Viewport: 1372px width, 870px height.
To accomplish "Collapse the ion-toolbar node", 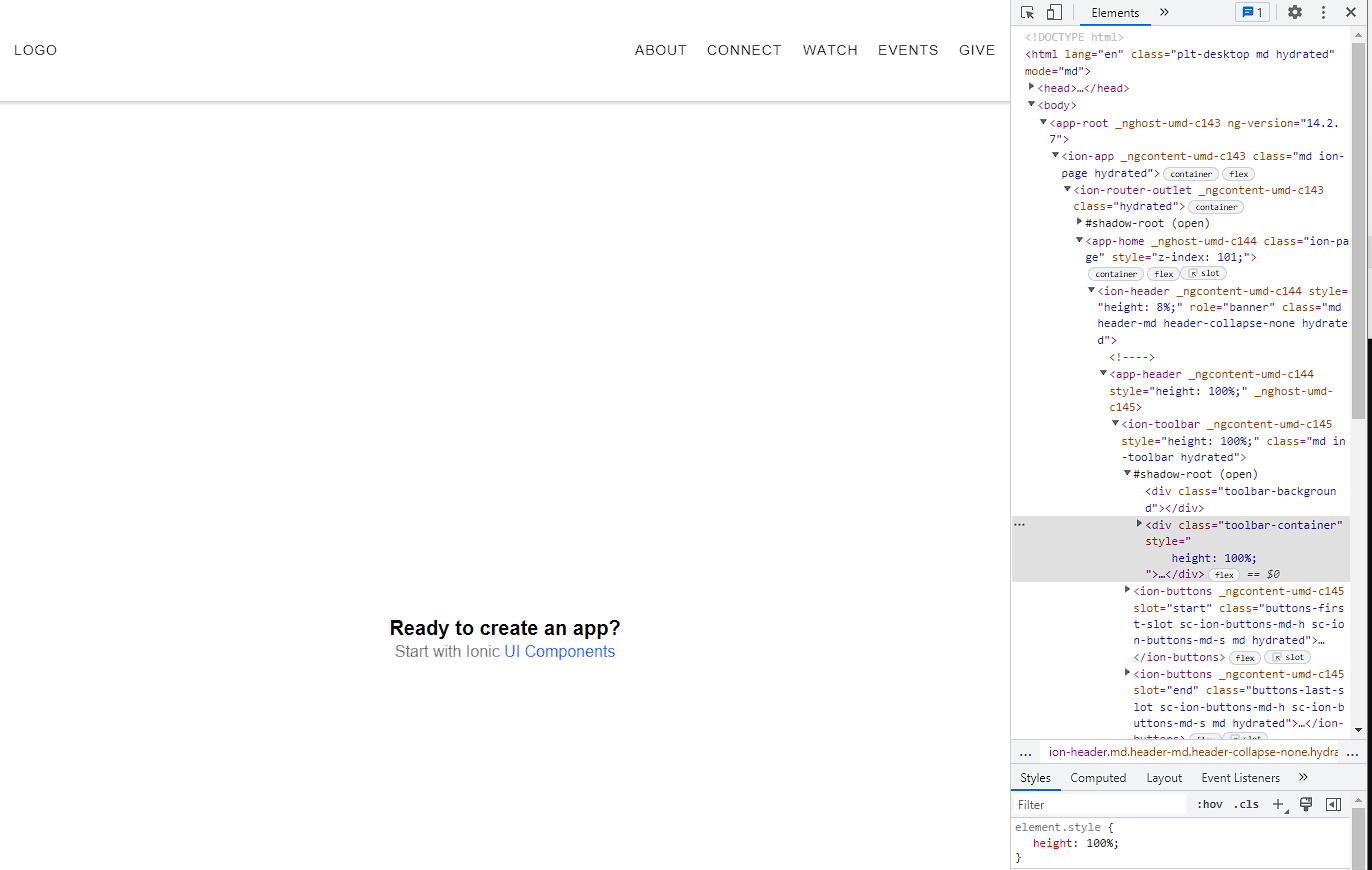I will [1115, 423].
